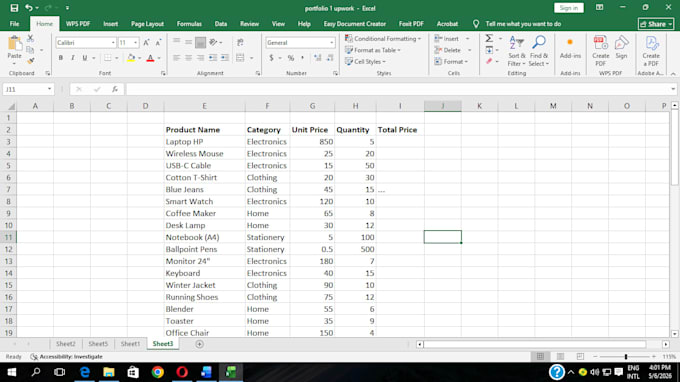Open the Borders icon
The height and width of the screenshot is (382, 680).
pyautogui.click(x=108, y=58)
